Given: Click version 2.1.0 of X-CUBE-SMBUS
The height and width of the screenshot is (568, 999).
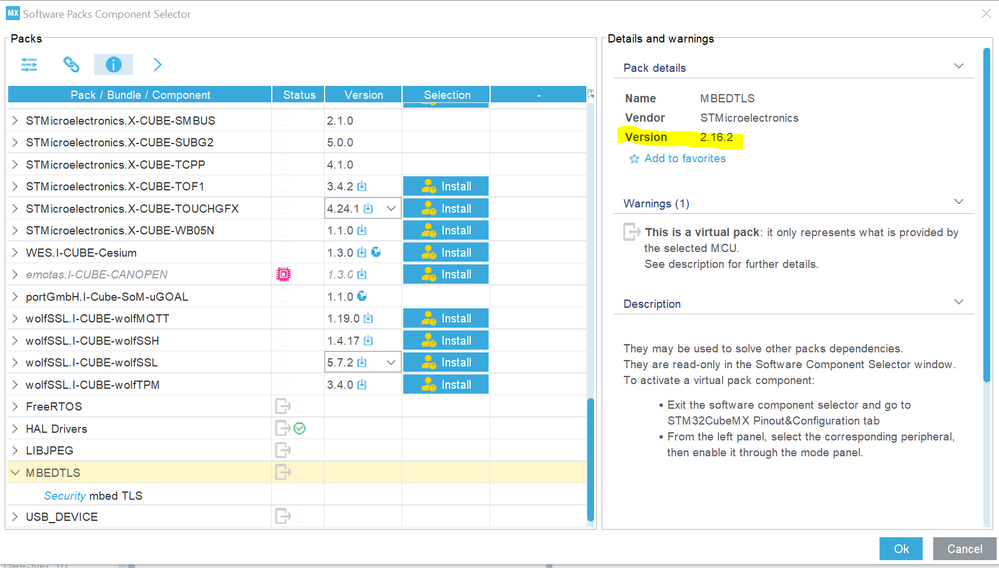Looking at the screenshot, I should [x=340, y=120].
